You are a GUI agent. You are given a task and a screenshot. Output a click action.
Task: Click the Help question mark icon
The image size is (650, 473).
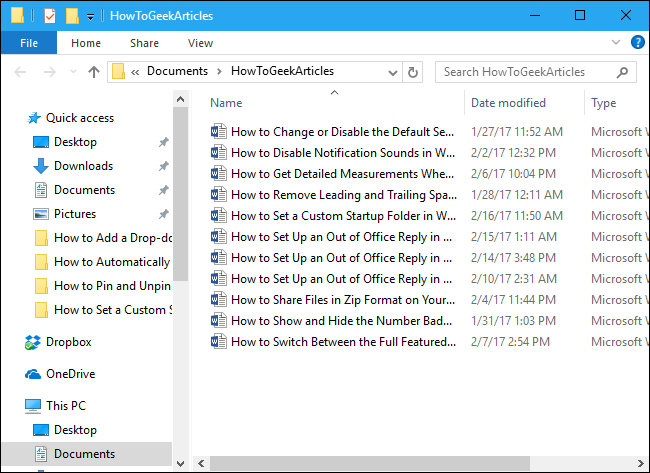[637, 43]
